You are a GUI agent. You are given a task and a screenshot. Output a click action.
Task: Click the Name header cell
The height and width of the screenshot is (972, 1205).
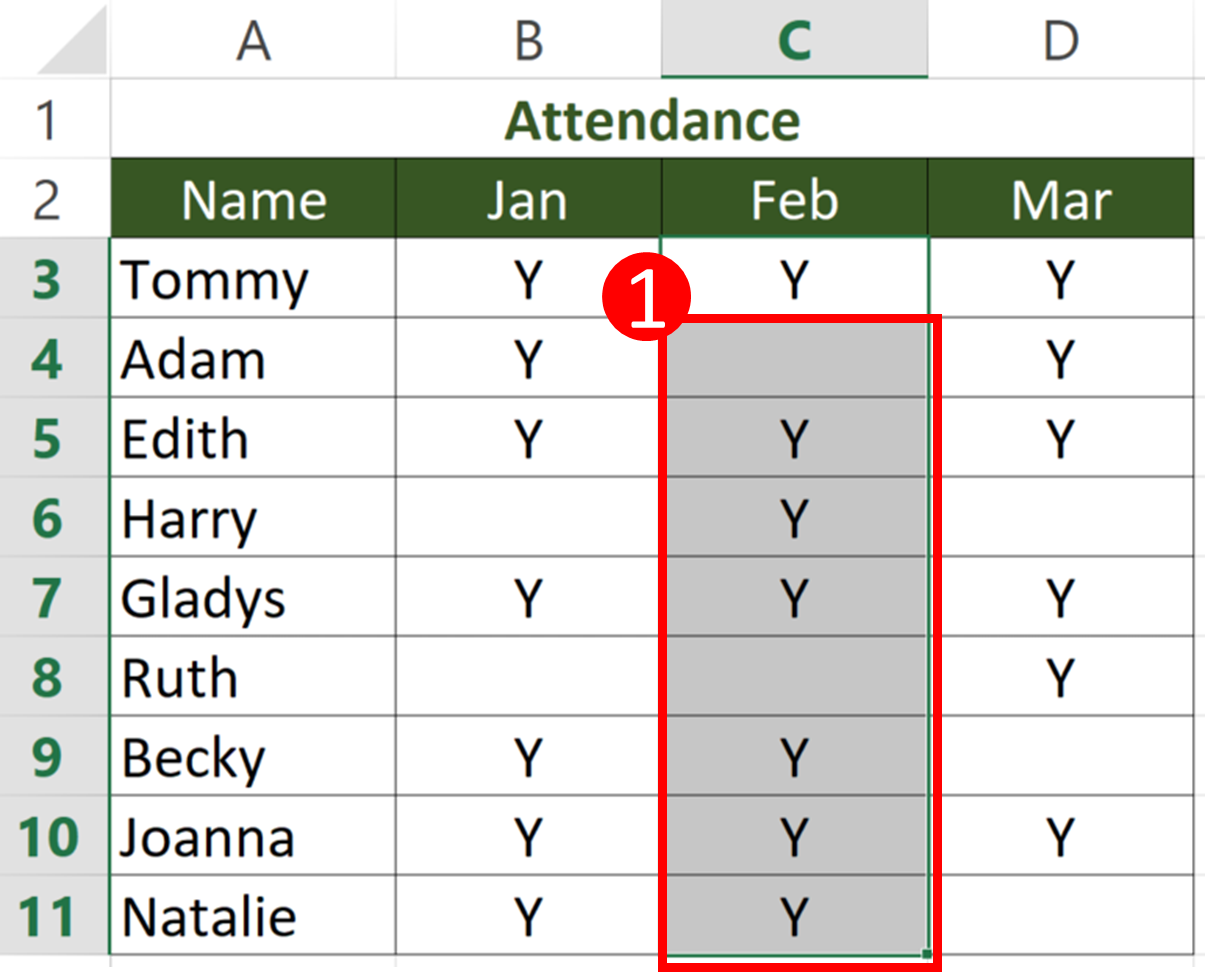[253, 198]
